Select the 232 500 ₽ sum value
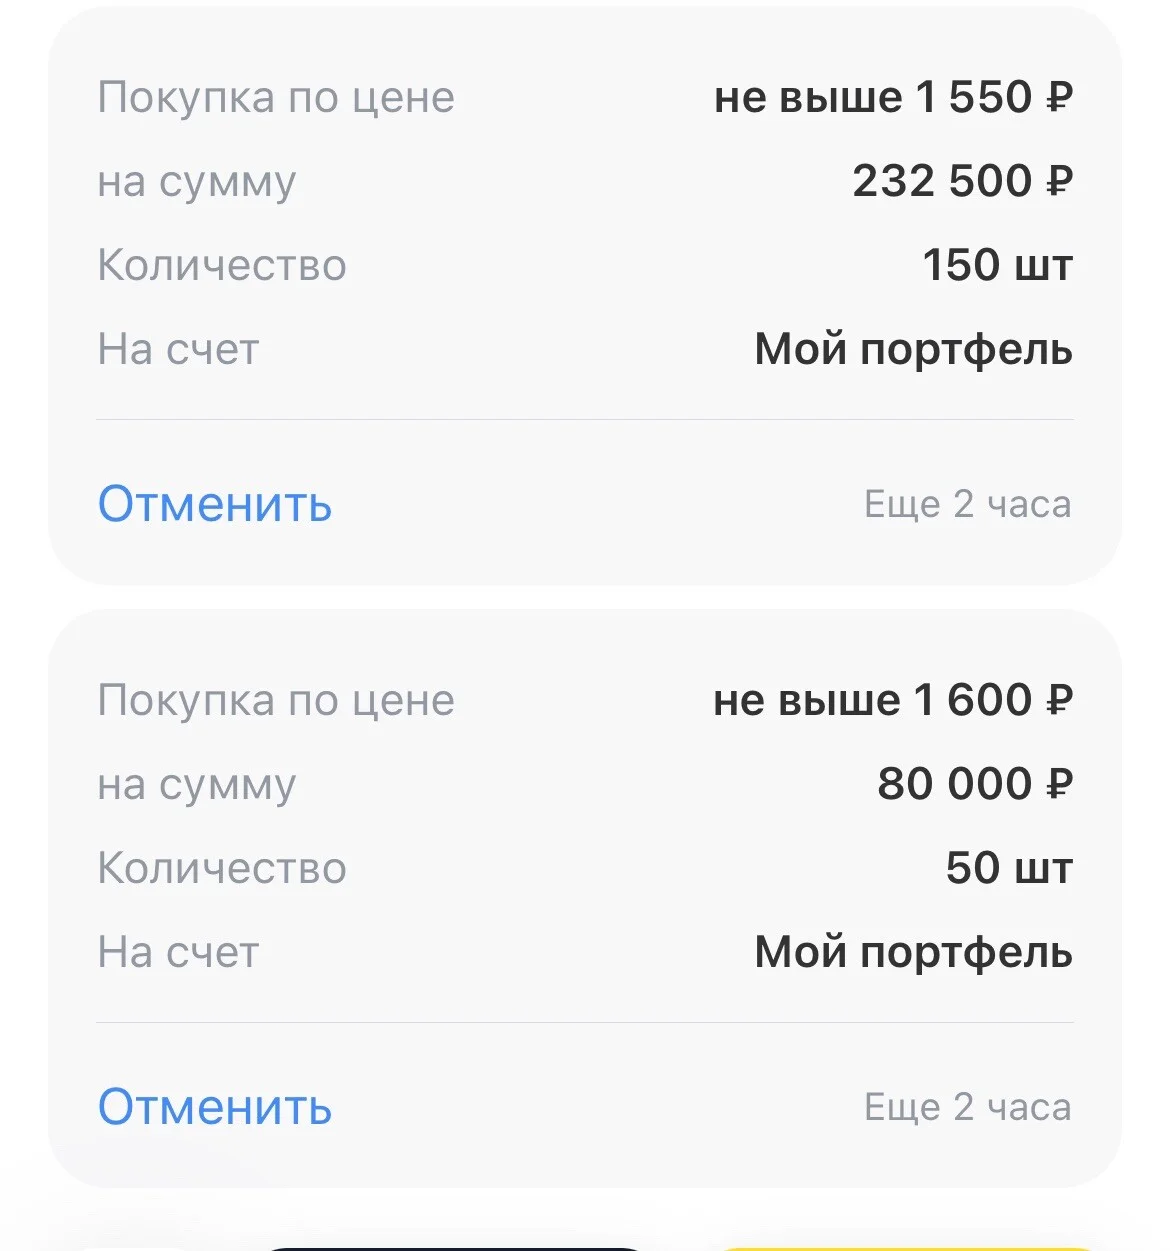 tap(963, 181)
